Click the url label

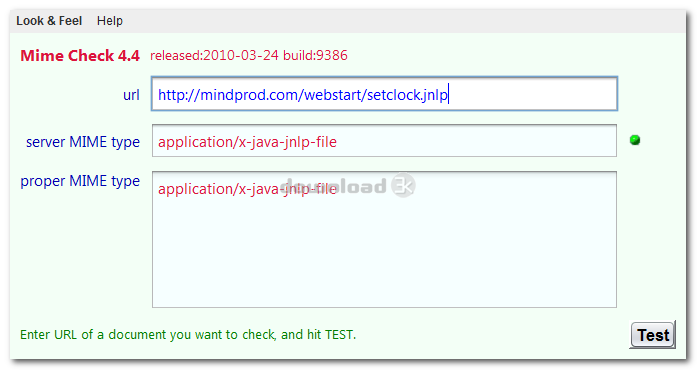[131, 95]
